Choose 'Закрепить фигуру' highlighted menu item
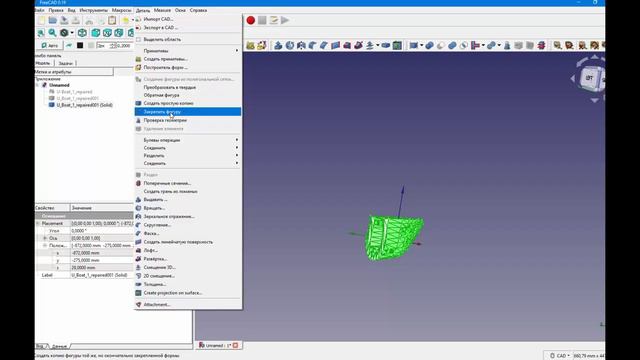The image size is (640, 360). click(188, 112)
